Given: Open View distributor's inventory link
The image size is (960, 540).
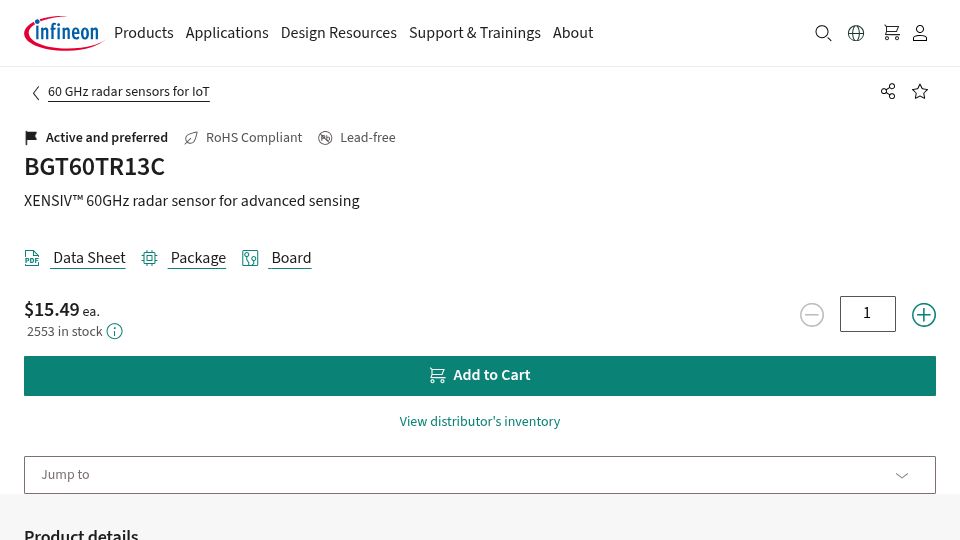Looking at the screenshot, I should [x=480, y=421].
